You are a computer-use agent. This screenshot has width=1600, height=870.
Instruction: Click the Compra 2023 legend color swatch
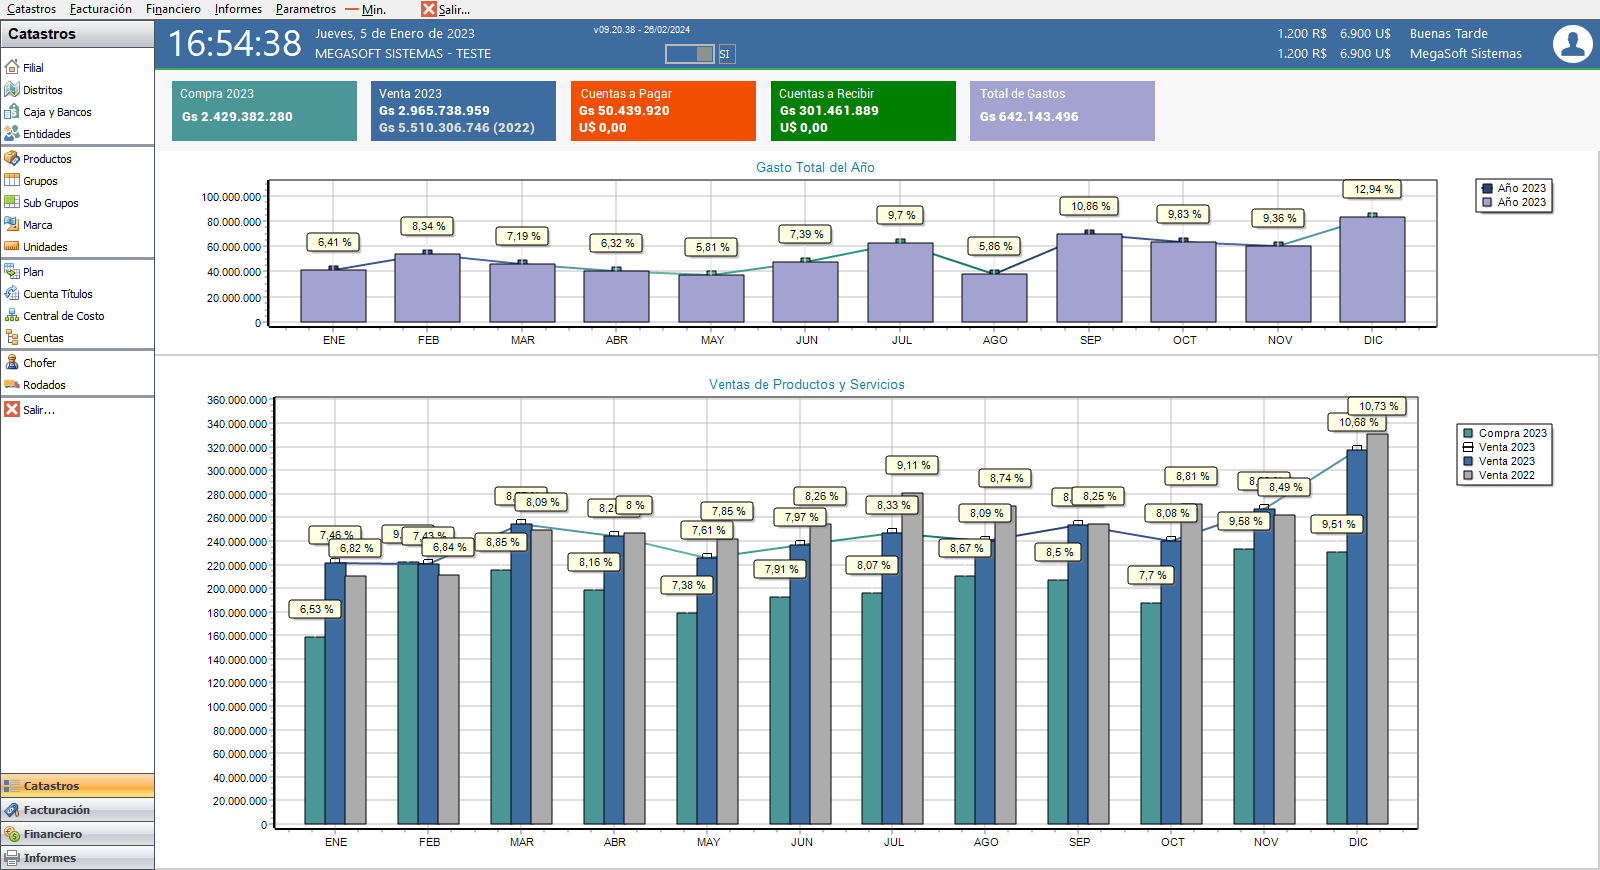(1468, 434)
